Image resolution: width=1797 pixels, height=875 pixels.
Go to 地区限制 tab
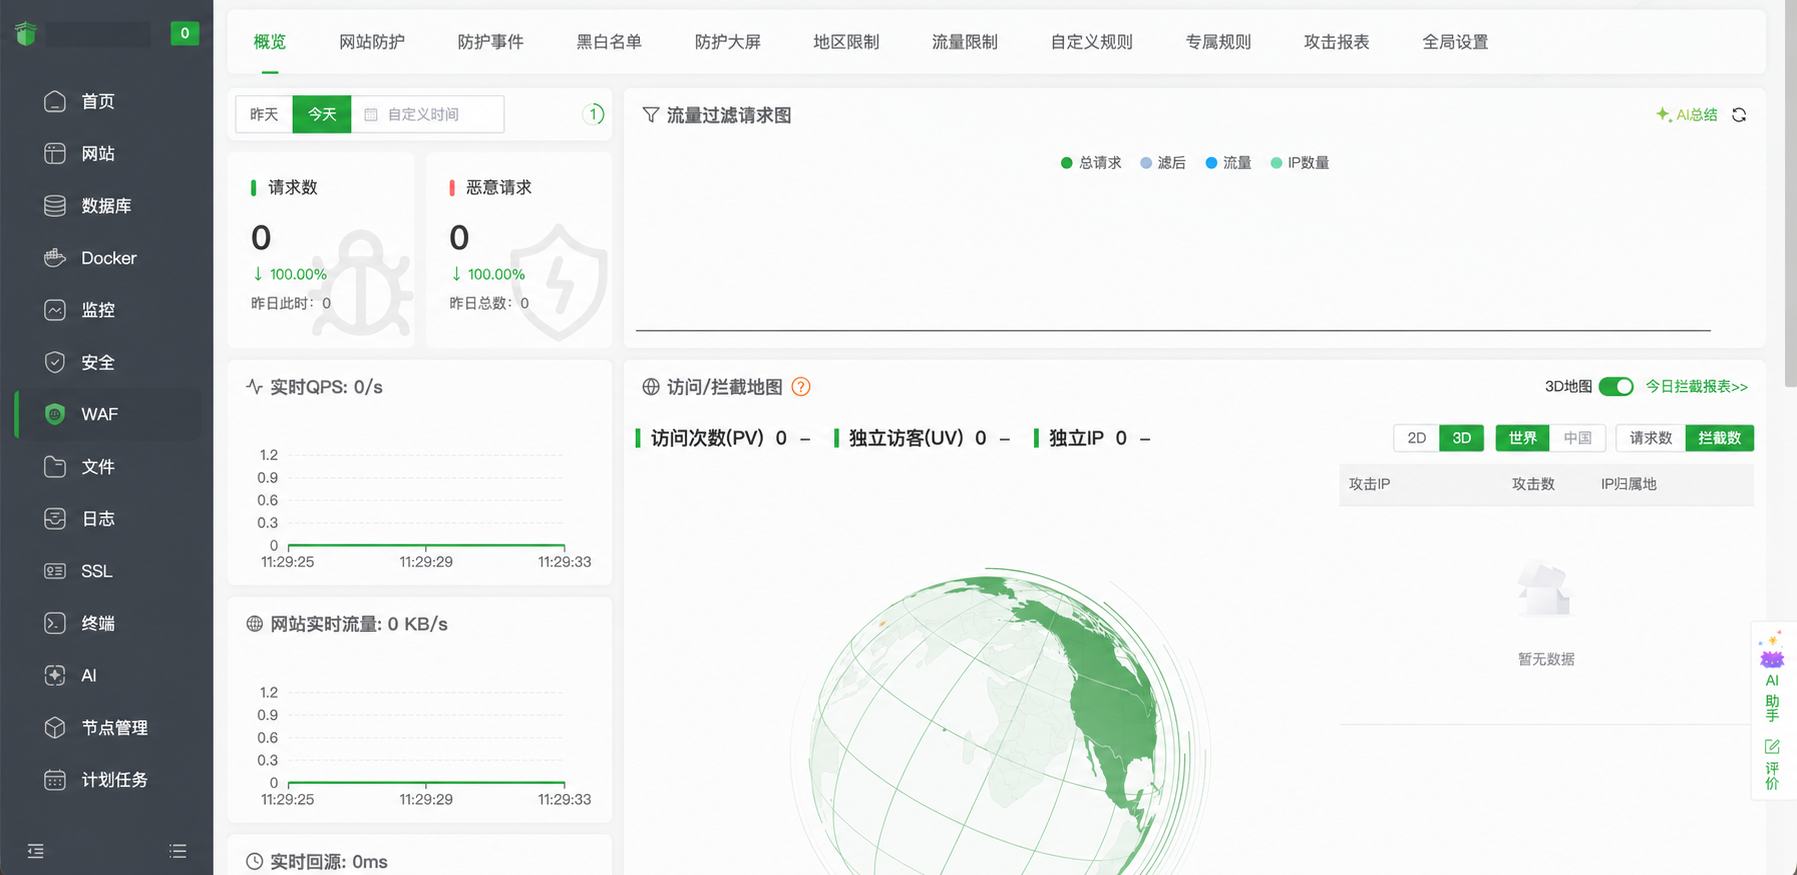[x=846, y=42]
